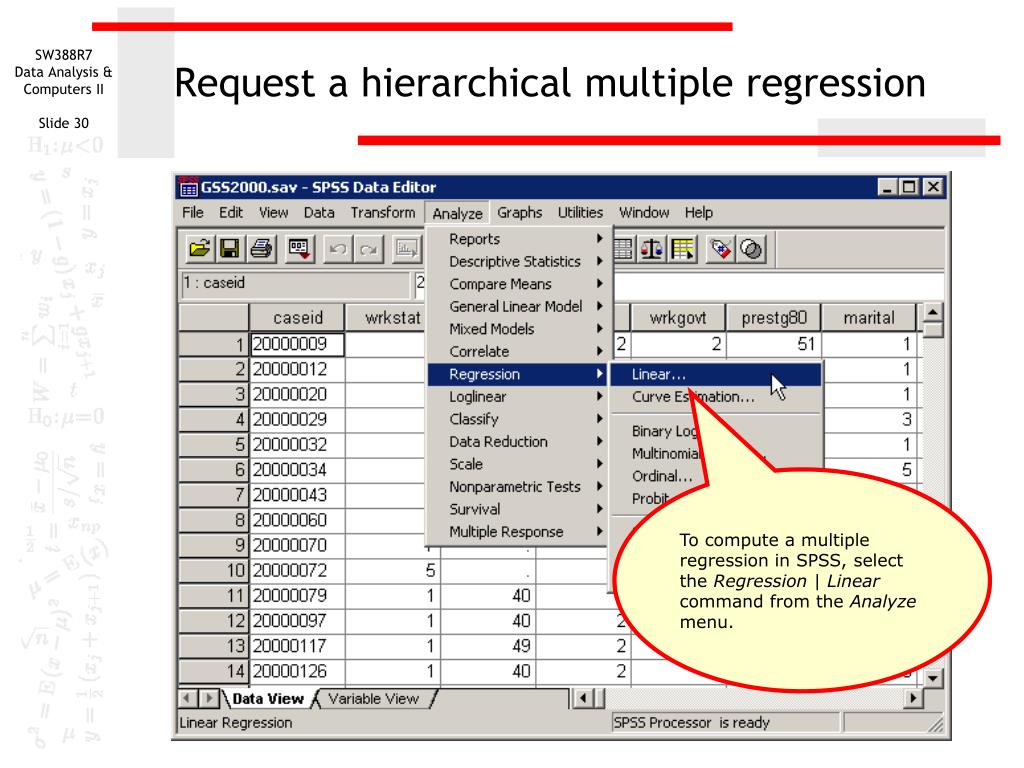Open the Transform menu
The width and height of the screenshot is (1024, 768).
(x=383, y=213)
